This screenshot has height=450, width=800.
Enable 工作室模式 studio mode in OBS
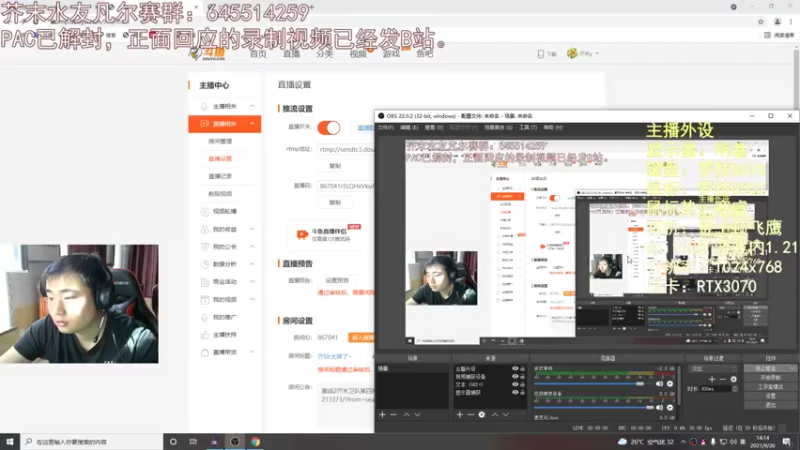770,387
